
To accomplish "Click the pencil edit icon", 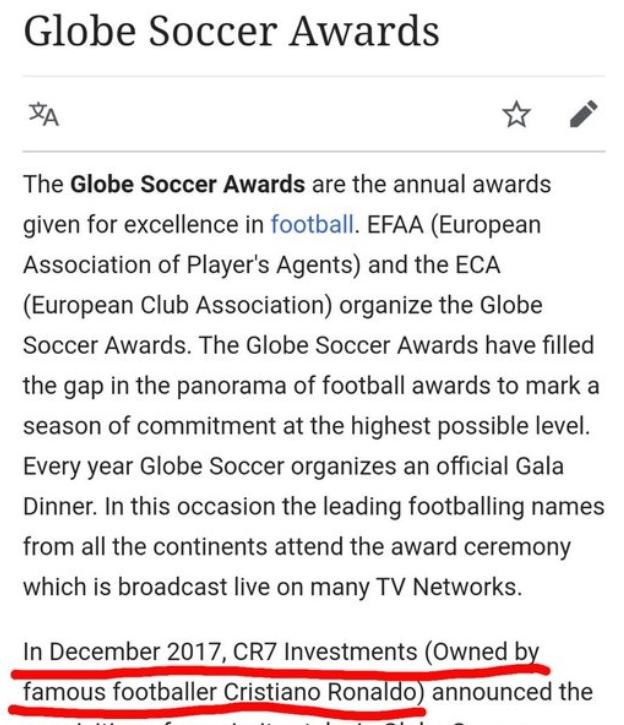I will point(582,114).
